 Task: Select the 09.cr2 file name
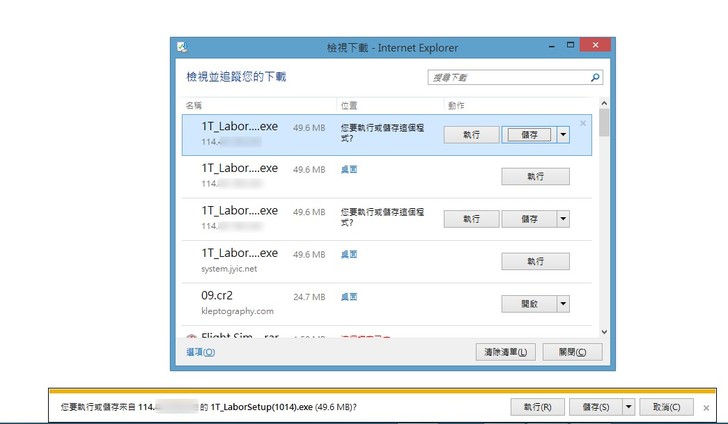(x=217, y=295)
